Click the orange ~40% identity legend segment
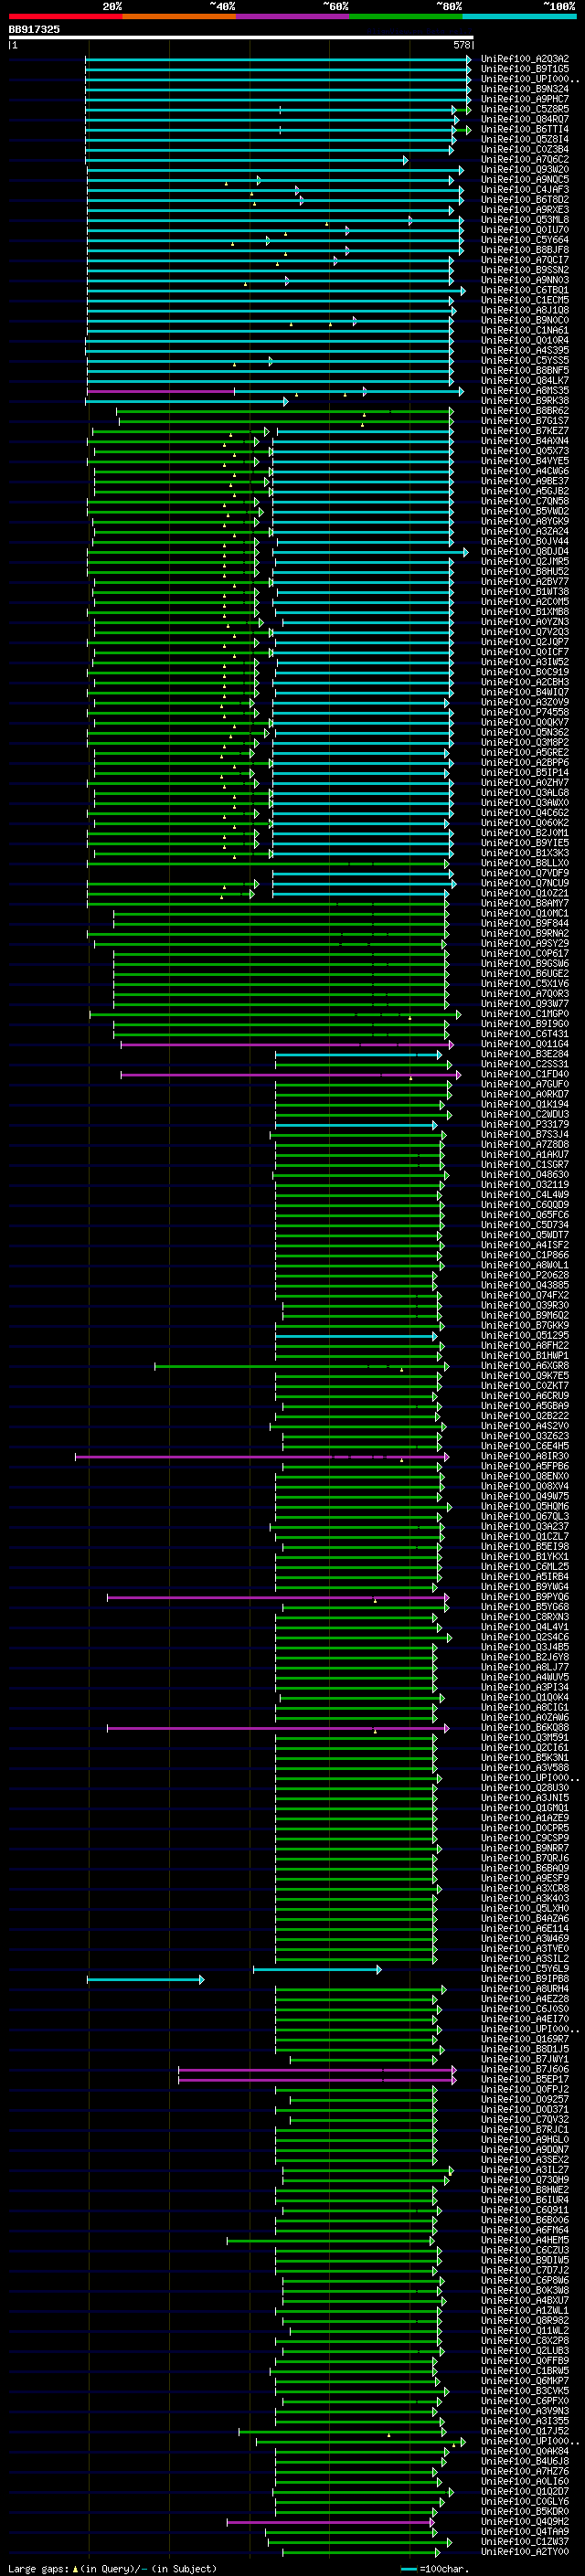The width and height of the screenshot is (585, 2576). click(x=179, y=16)
